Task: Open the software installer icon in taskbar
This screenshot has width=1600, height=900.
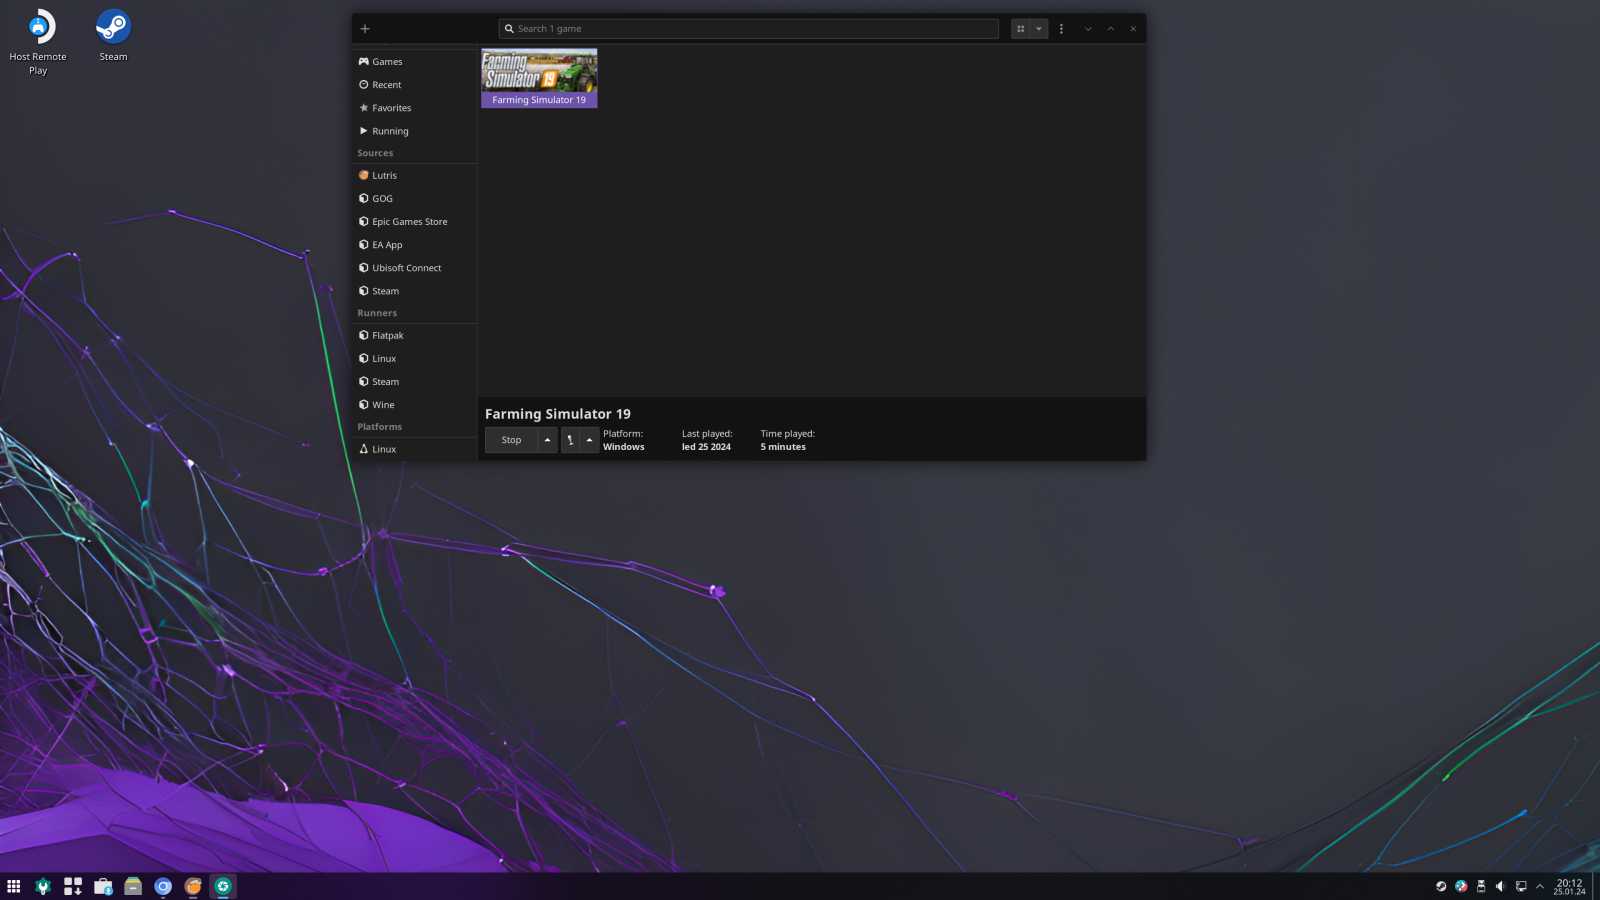Action: (73, 886)
